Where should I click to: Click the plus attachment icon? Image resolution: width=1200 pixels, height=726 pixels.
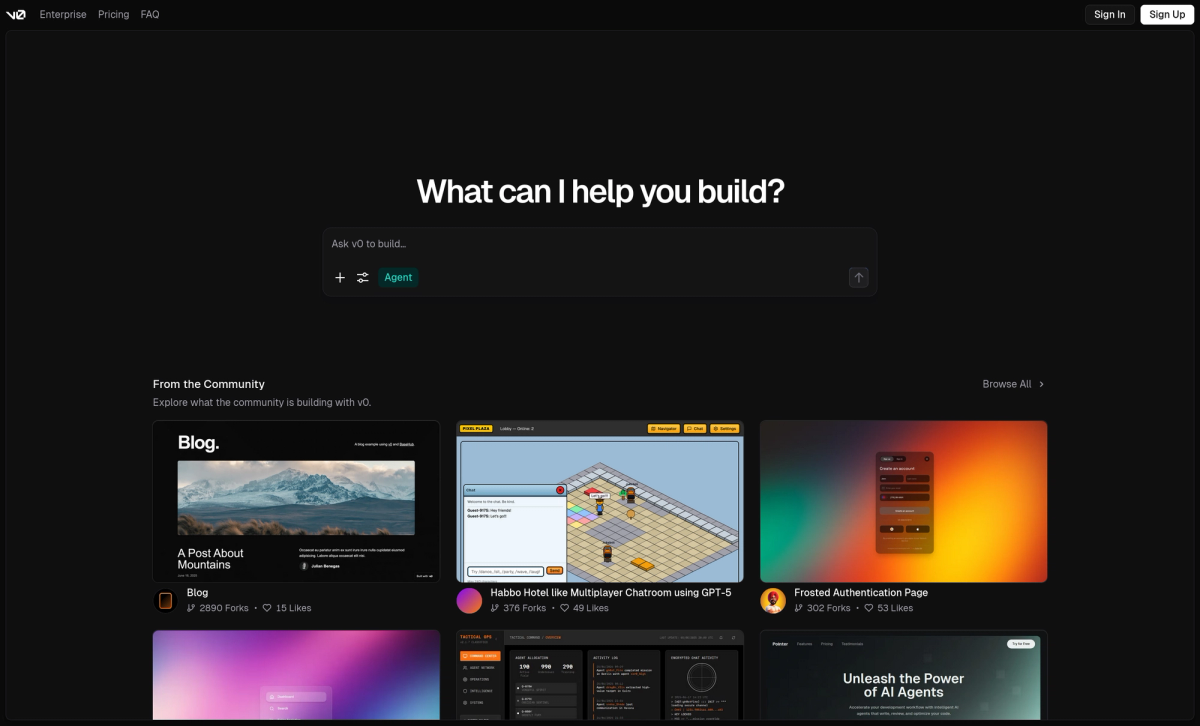click(x=340, y=278)
